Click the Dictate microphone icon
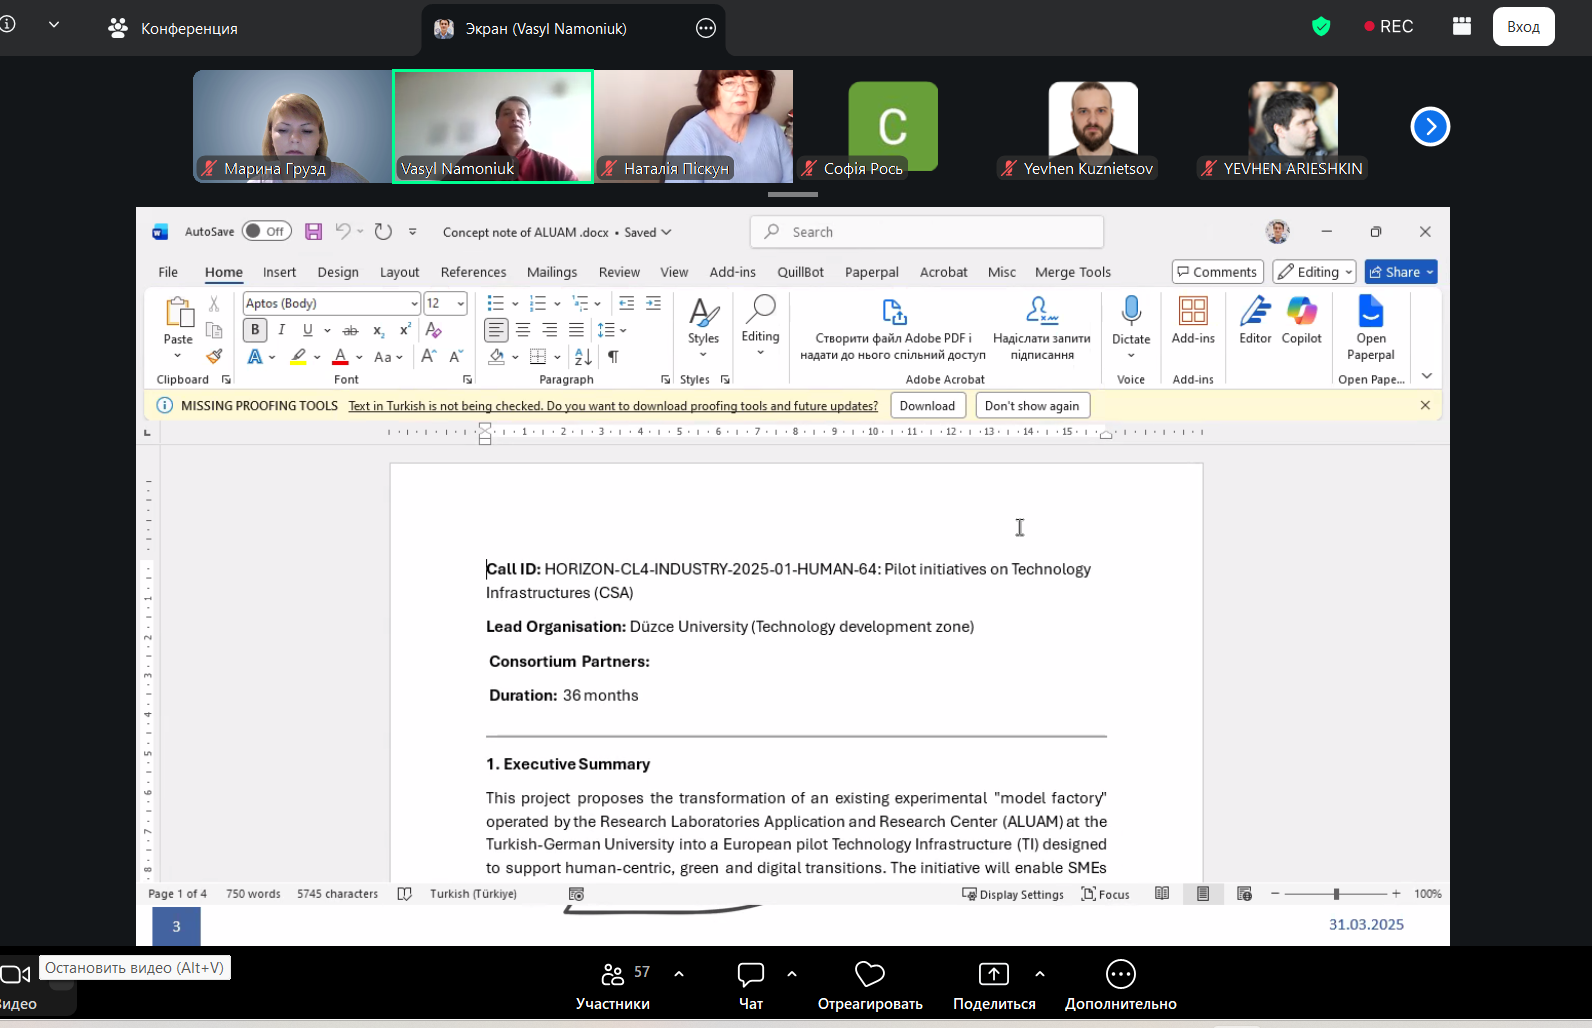Viewport: 1592px width, 1028px height. (x=1131, y=311)
